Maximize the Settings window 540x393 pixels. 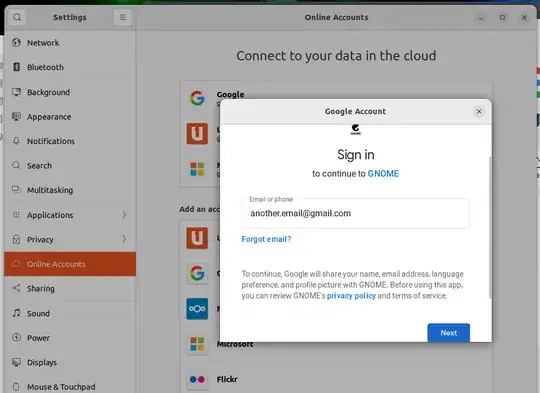coord(502,17)
